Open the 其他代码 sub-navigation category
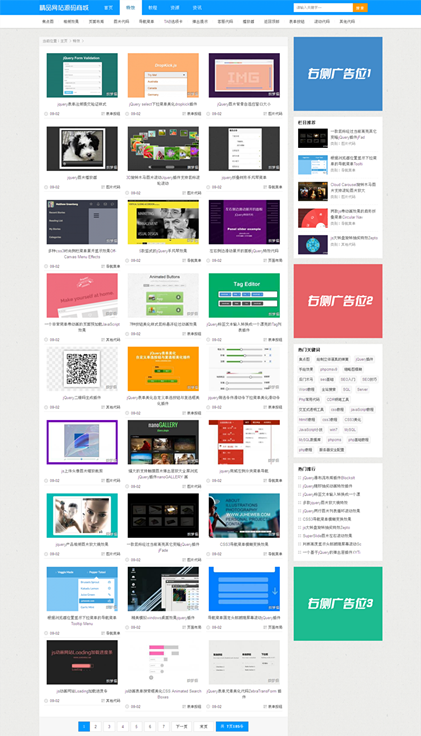The width and height of the screenshot is (421, 736). click(347, 22)
